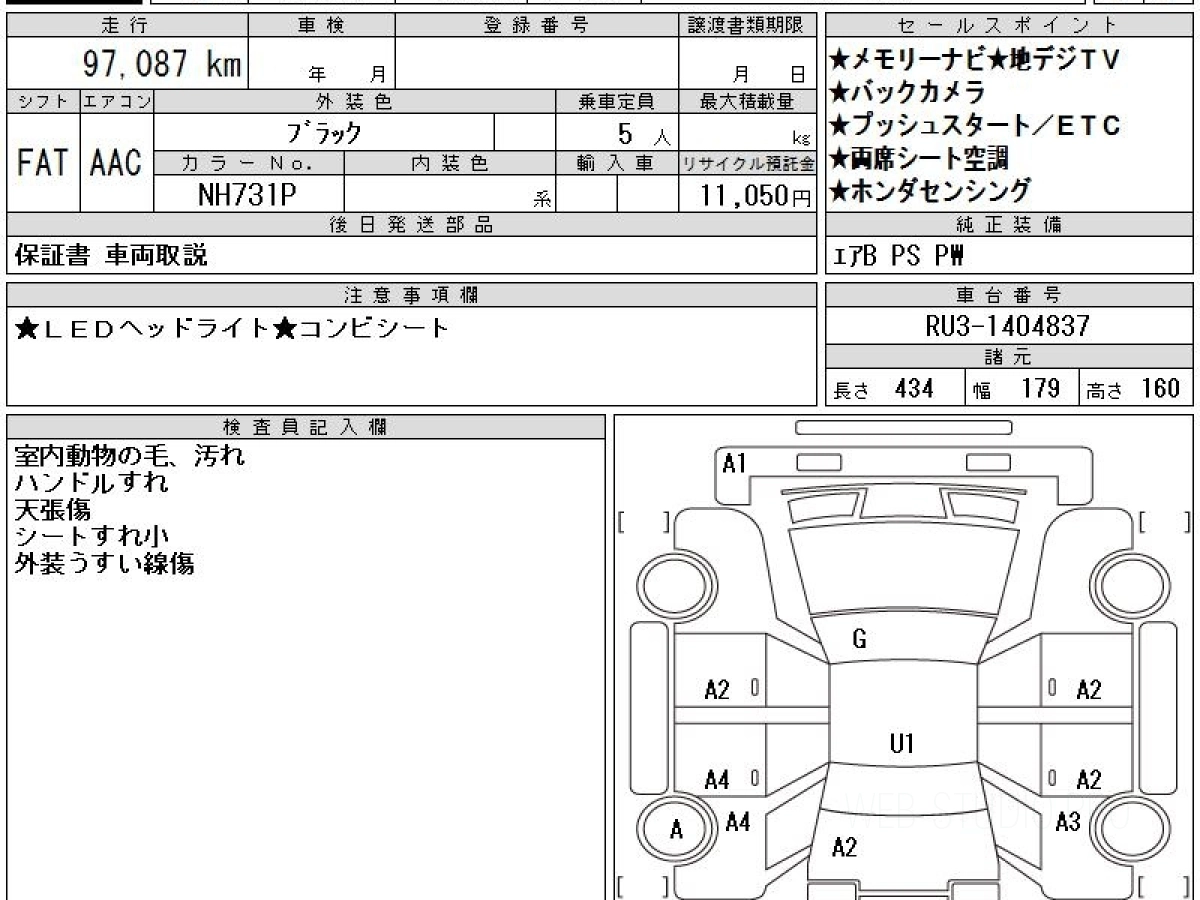
Task: Click the 譲渡書類期限 header
Action: pyautogui.click(x=747, y=26)
